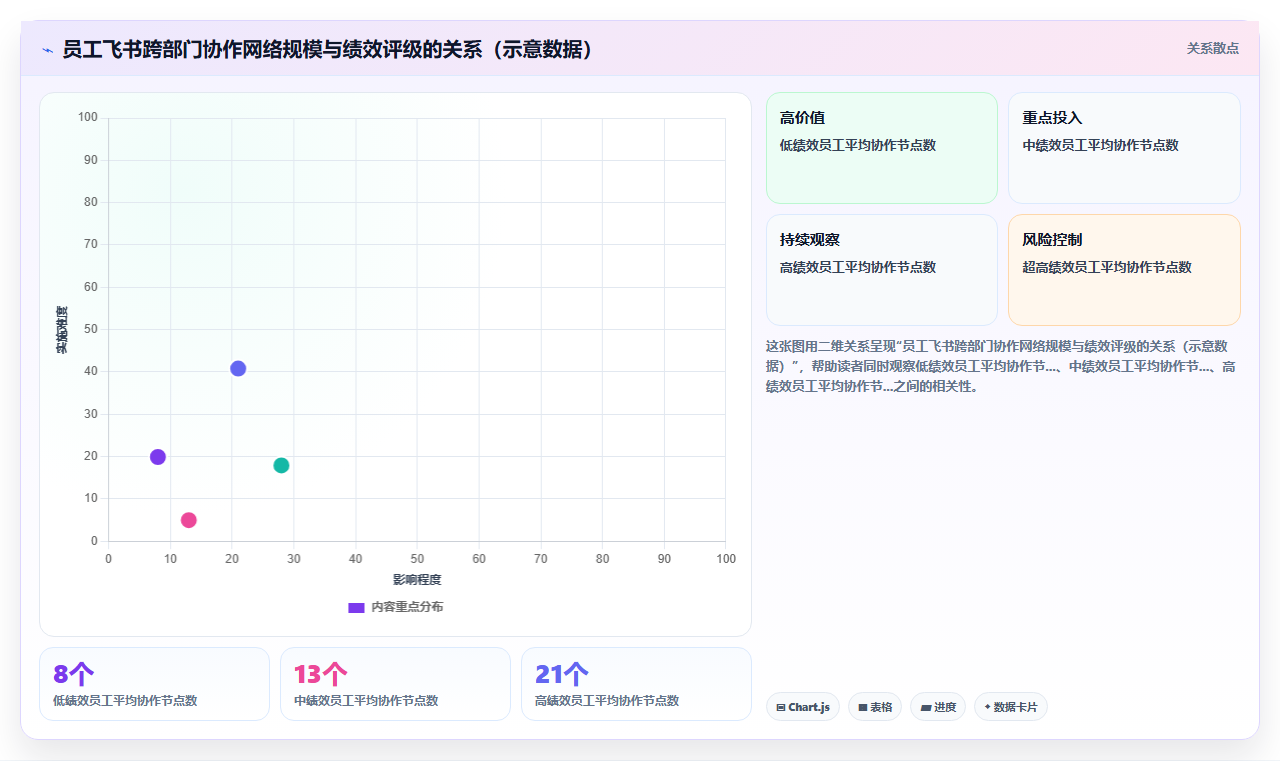Open the 高价值 quadrant card
Screen dimensions: 1280x761
click(x=882, y=148)
